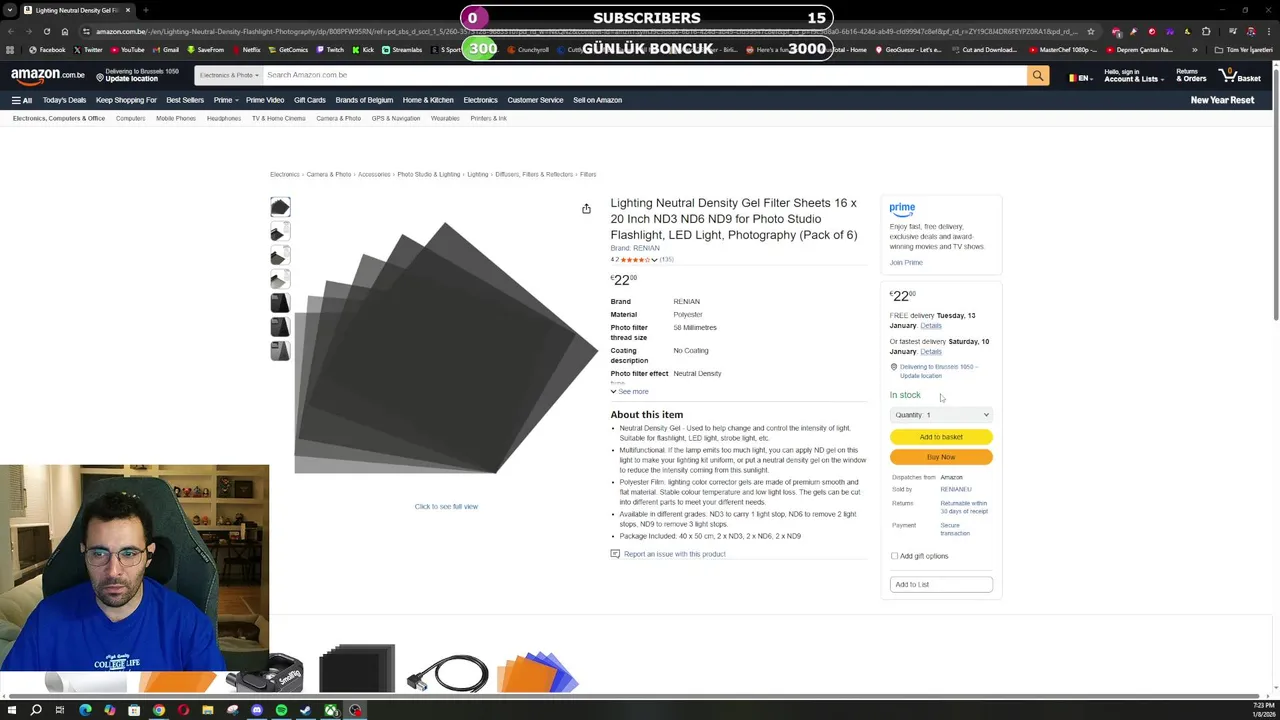Open the Streamlabs bookmark
Image resolution: width=1280 pixels, height=720 pixels.
click(402, 50)
